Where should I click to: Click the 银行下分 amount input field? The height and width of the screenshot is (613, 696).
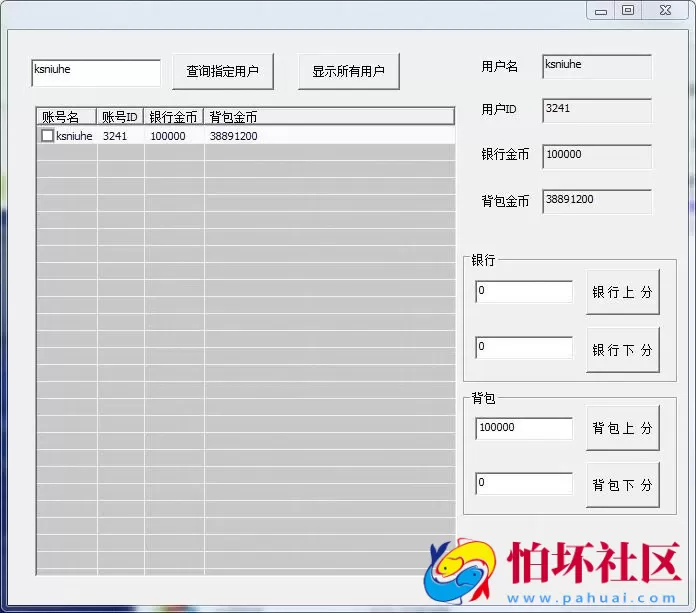(x=524, y=348)
